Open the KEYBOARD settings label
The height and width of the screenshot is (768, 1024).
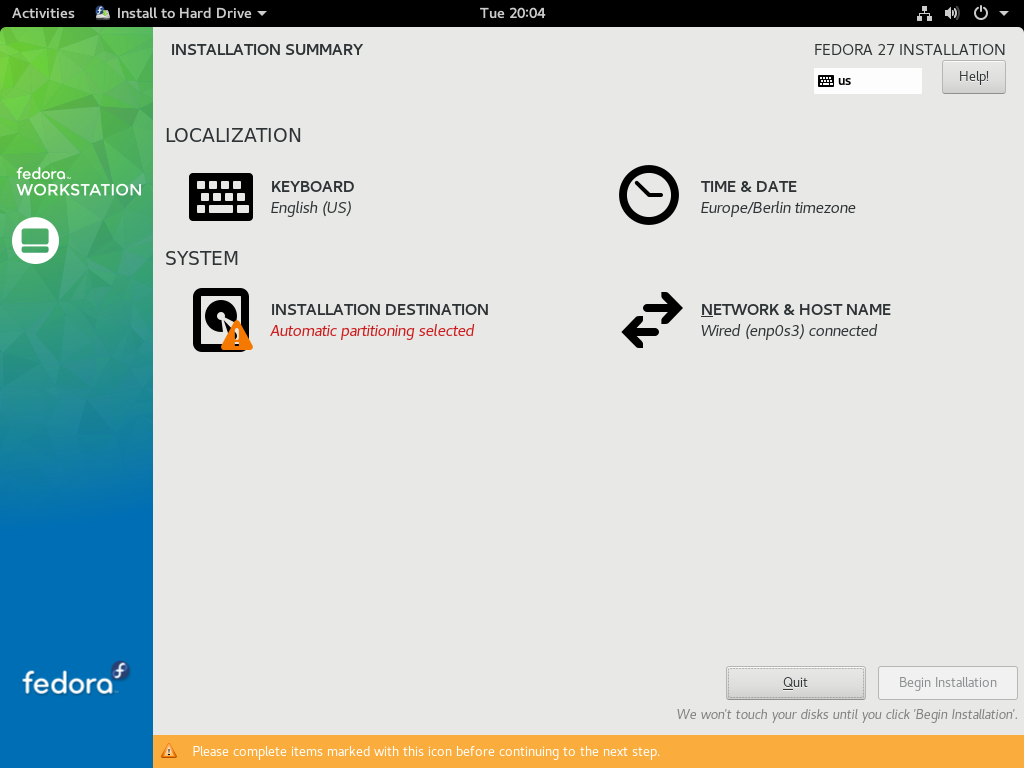[x=312, y=187]
